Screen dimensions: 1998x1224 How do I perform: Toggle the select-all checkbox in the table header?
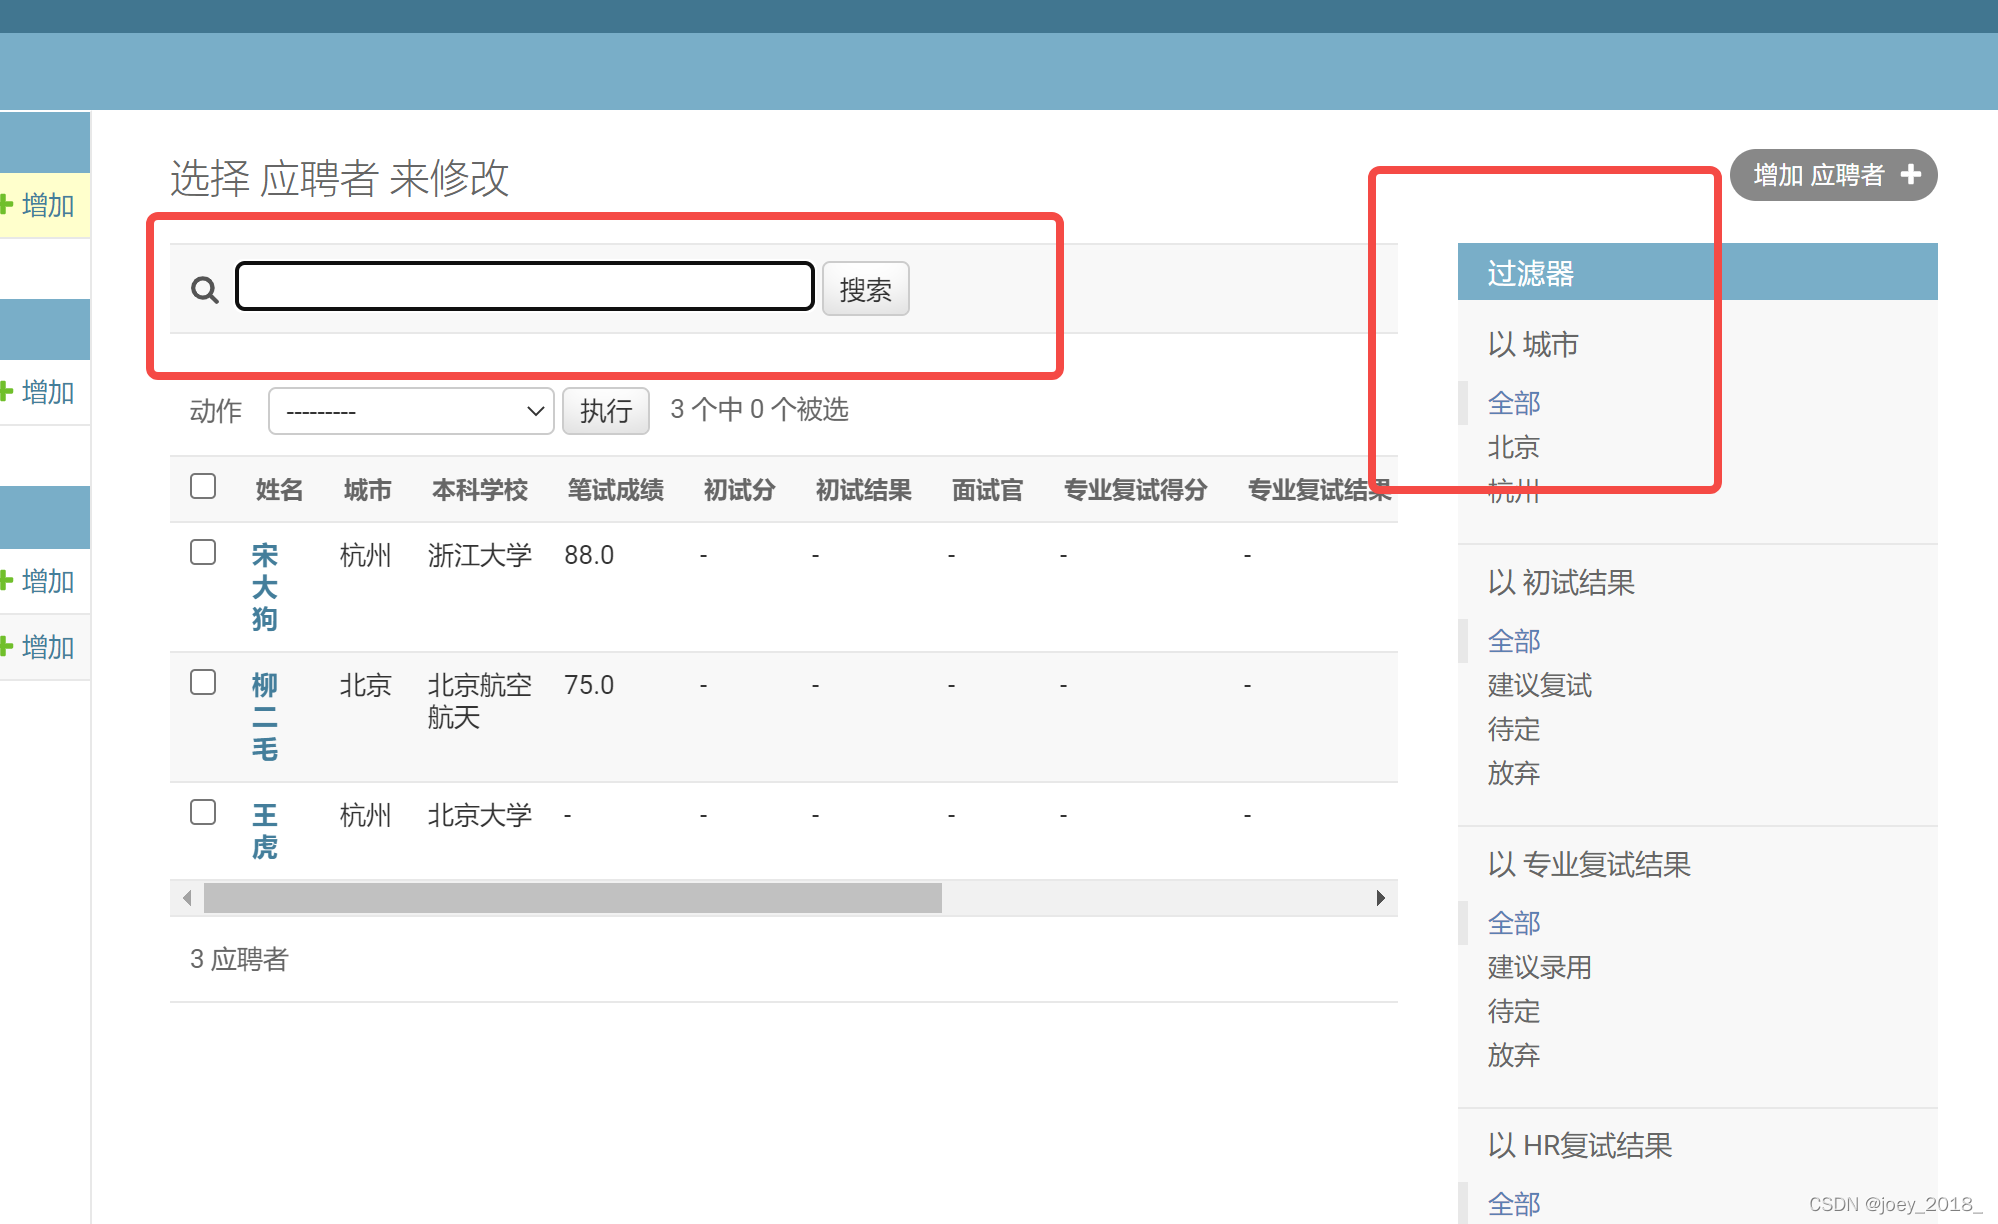tap(203, 487)
